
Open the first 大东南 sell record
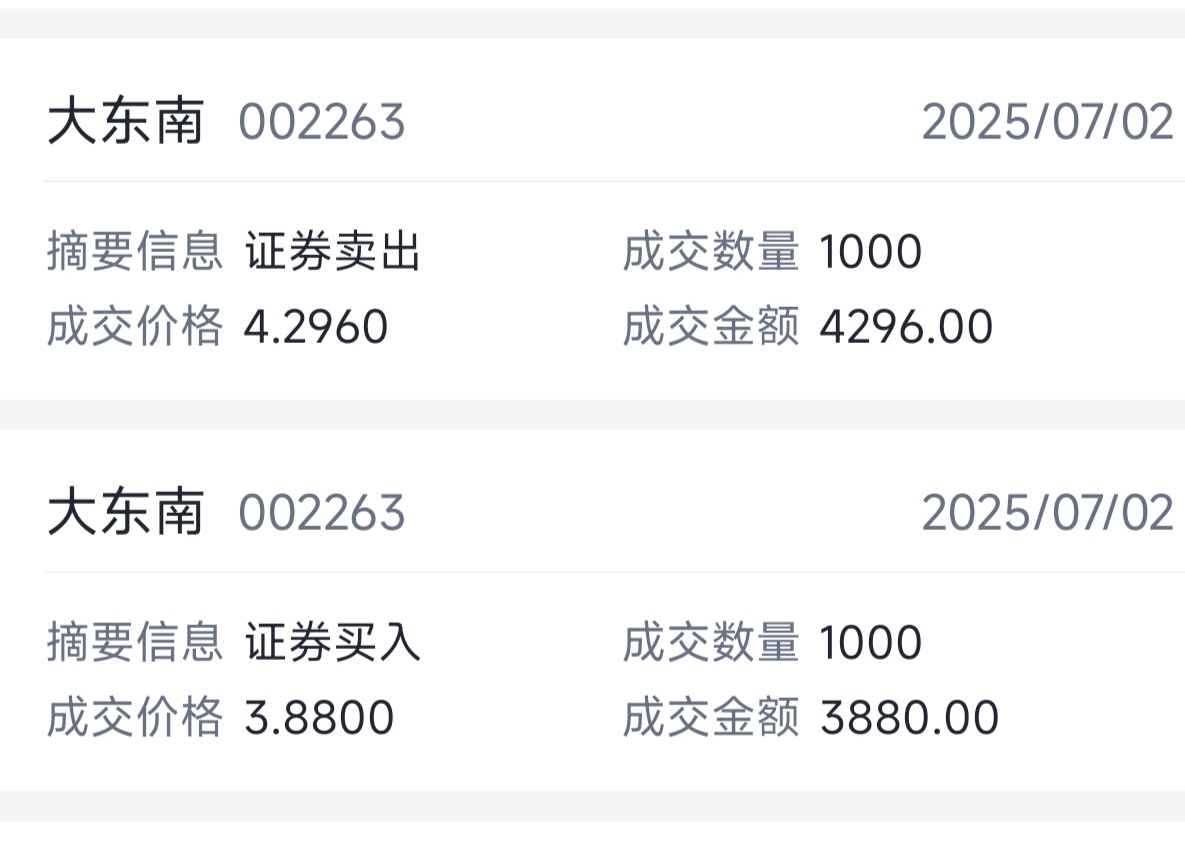pos(592,219)
